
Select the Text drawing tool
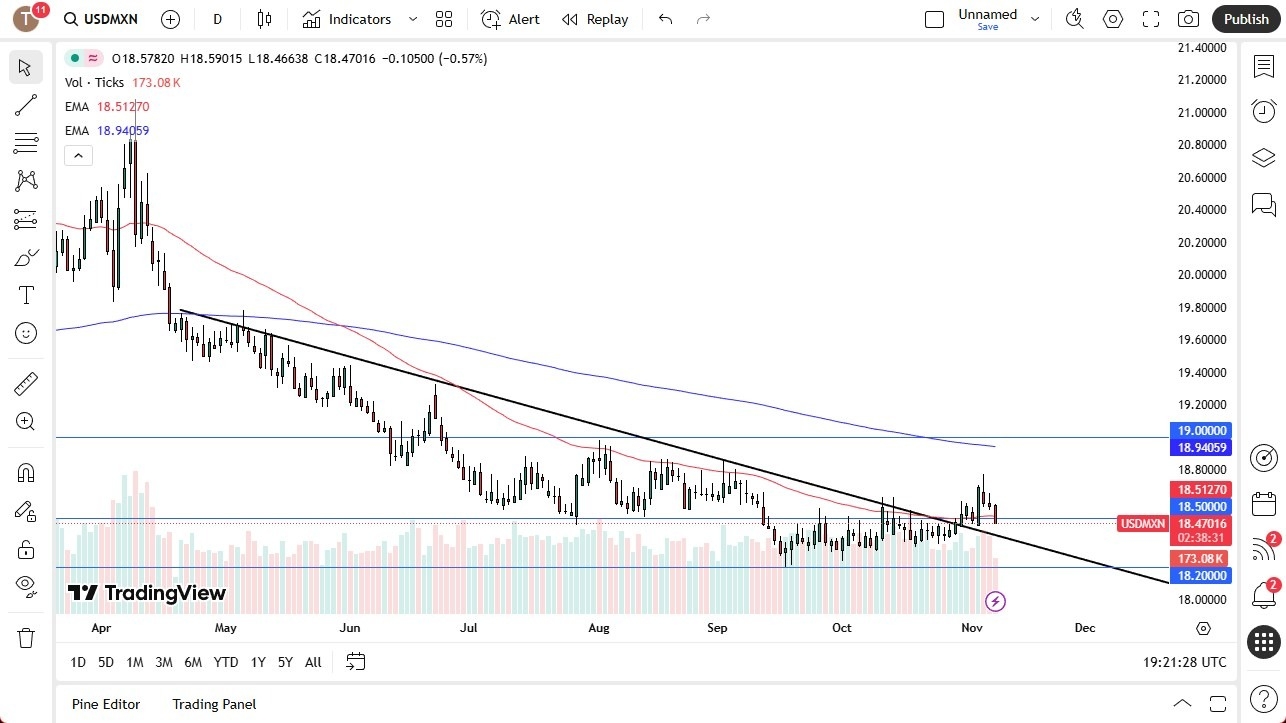coord(26,295)
